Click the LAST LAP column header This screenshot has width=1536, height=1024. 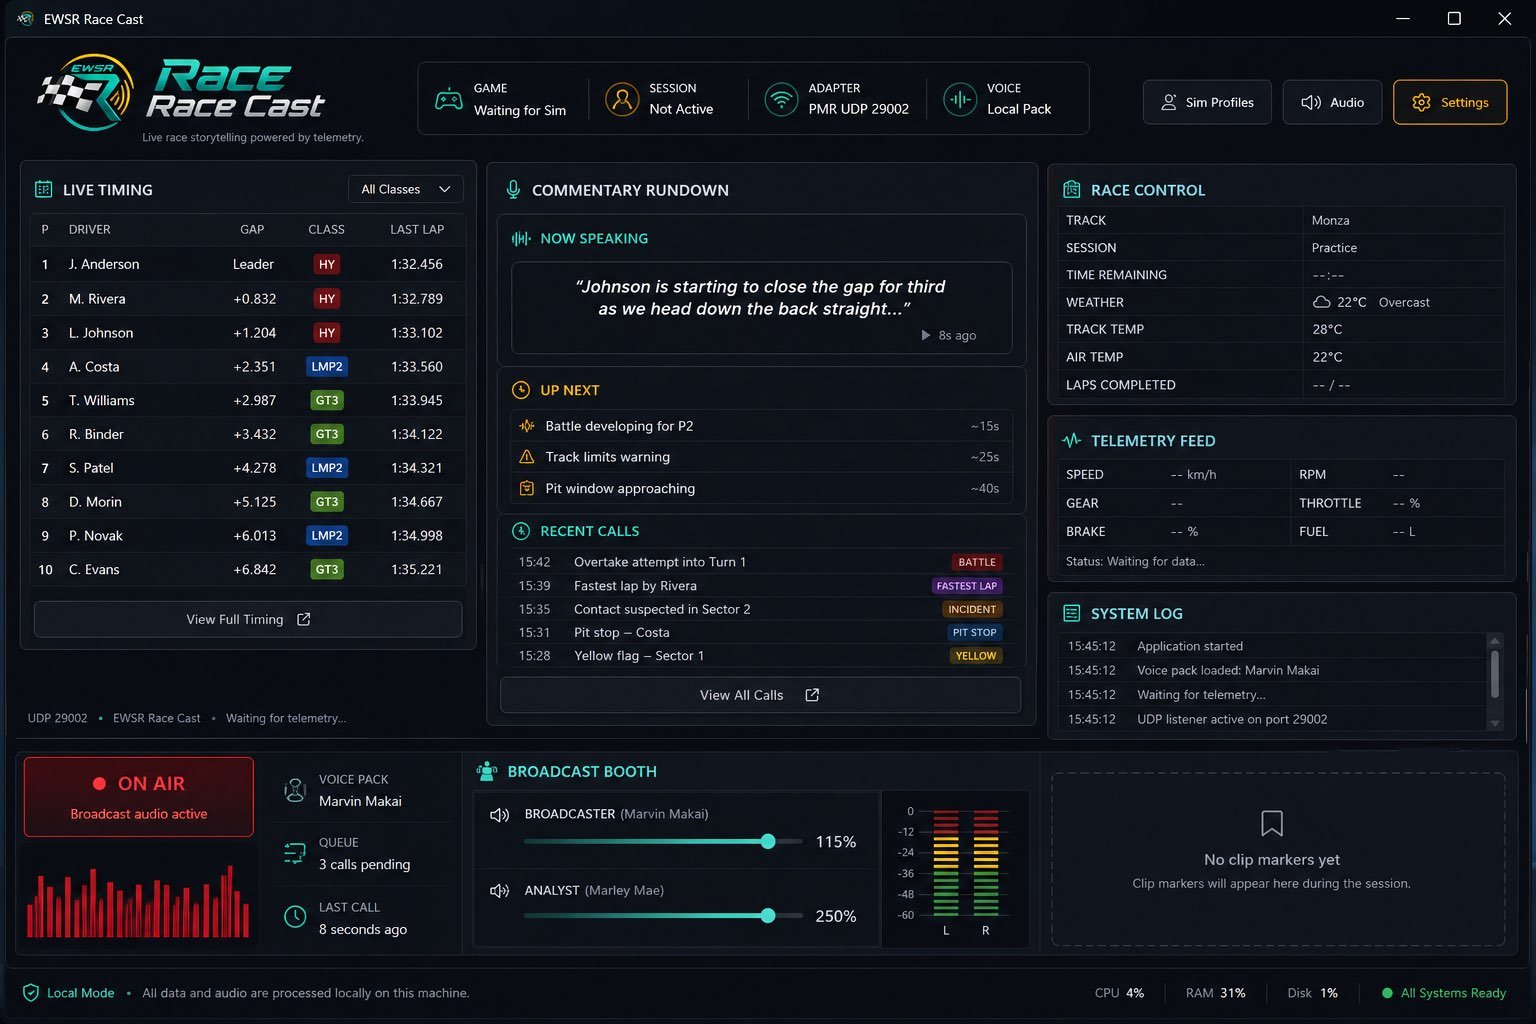(417, 229)
